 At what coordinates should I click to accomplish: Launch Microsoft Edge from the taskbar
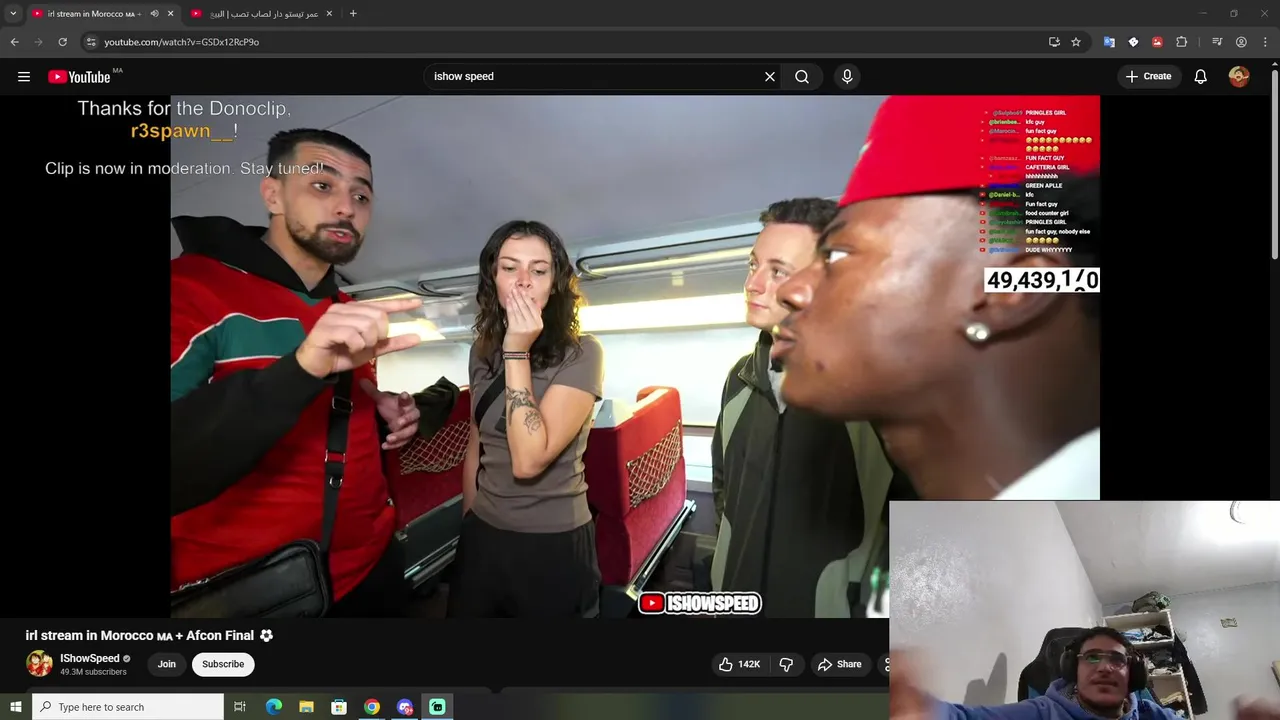click(273, 707)
